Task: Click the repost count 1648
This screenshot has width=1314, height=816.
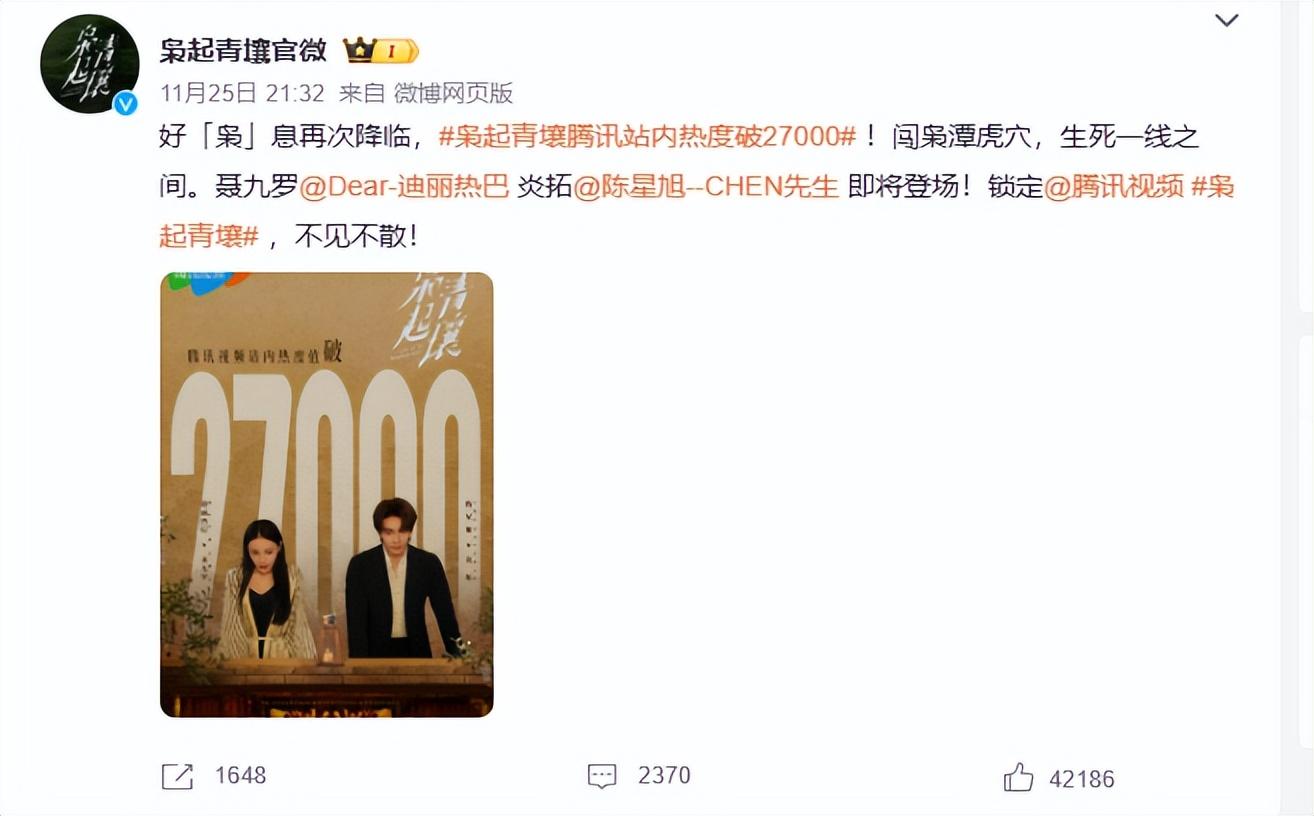Action: [x=241, y=776]
